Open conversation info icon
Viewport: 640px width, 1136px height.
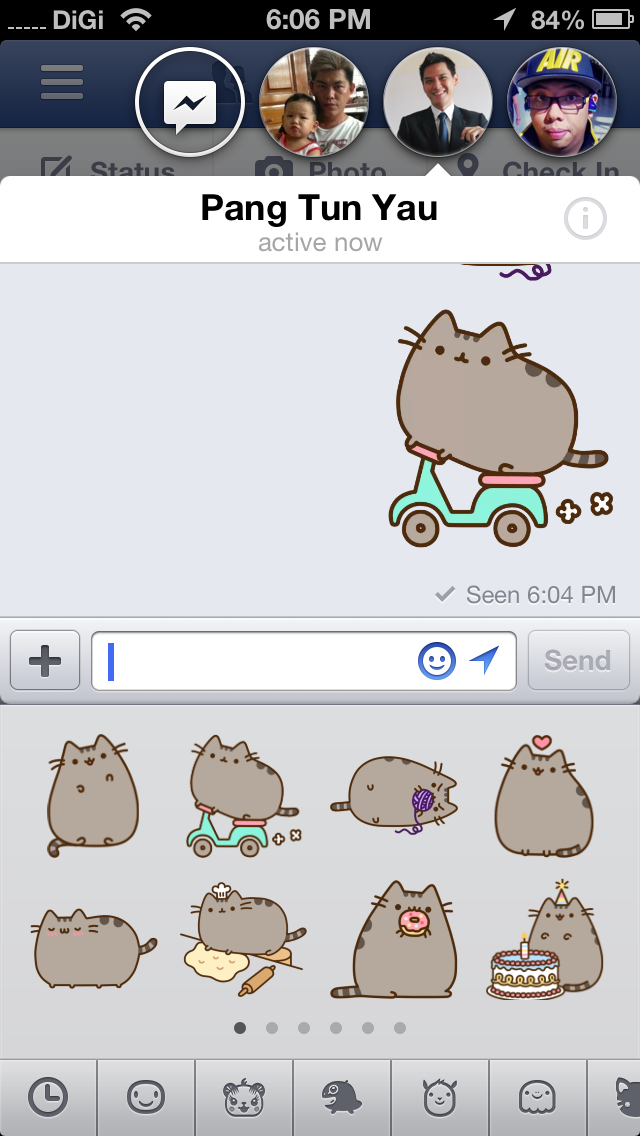click(585, 218)
